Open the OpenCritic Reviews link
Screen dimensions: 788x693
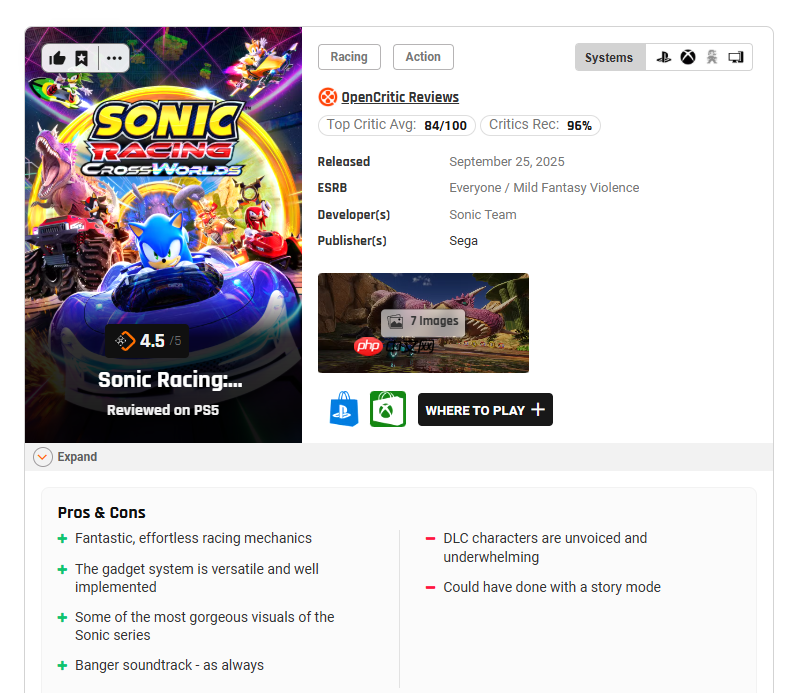(x=400, y=97)
